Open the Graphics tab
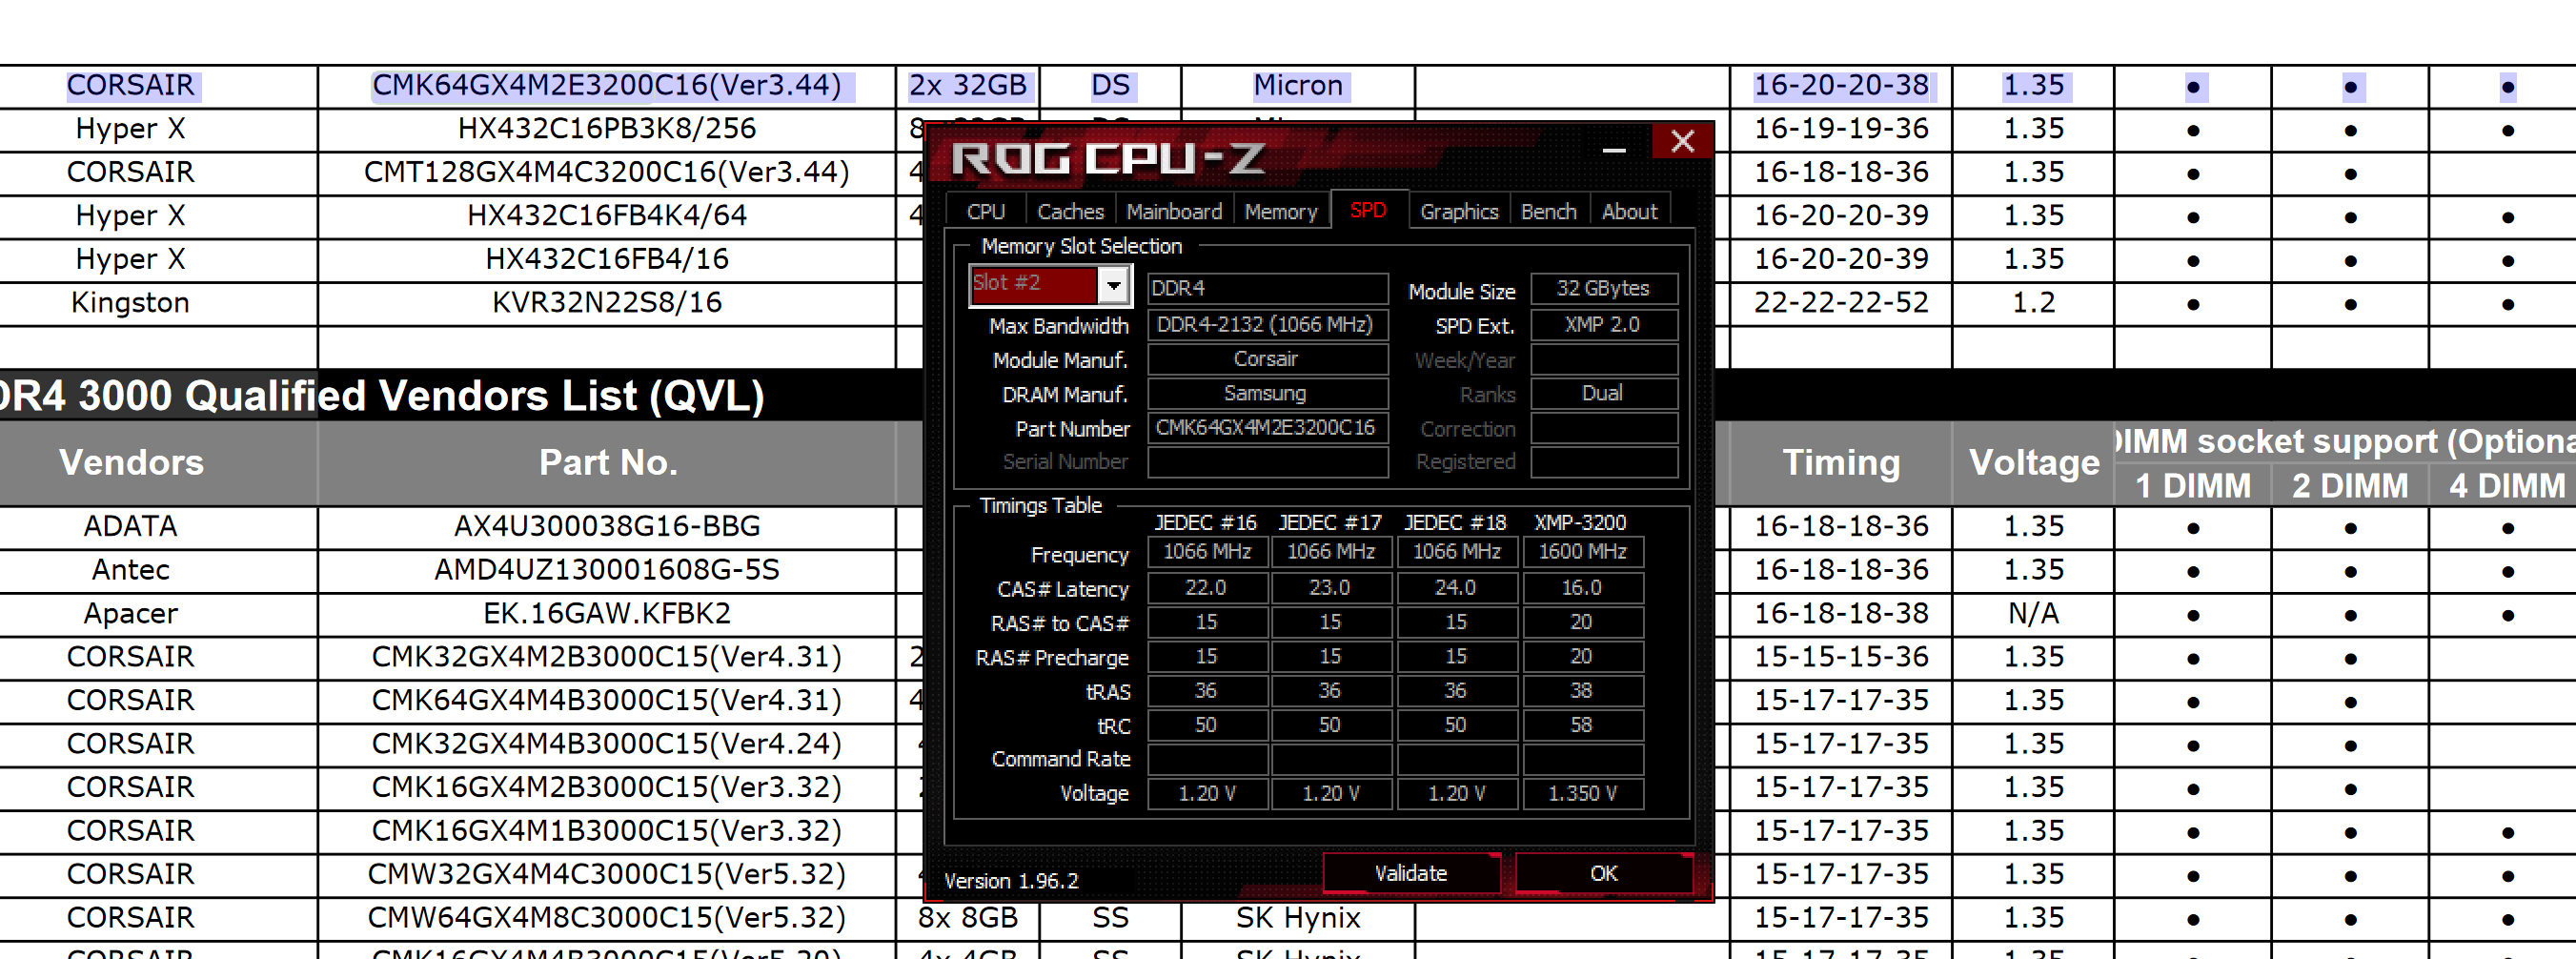2576x959 pixels. (x=1459, y=211)
